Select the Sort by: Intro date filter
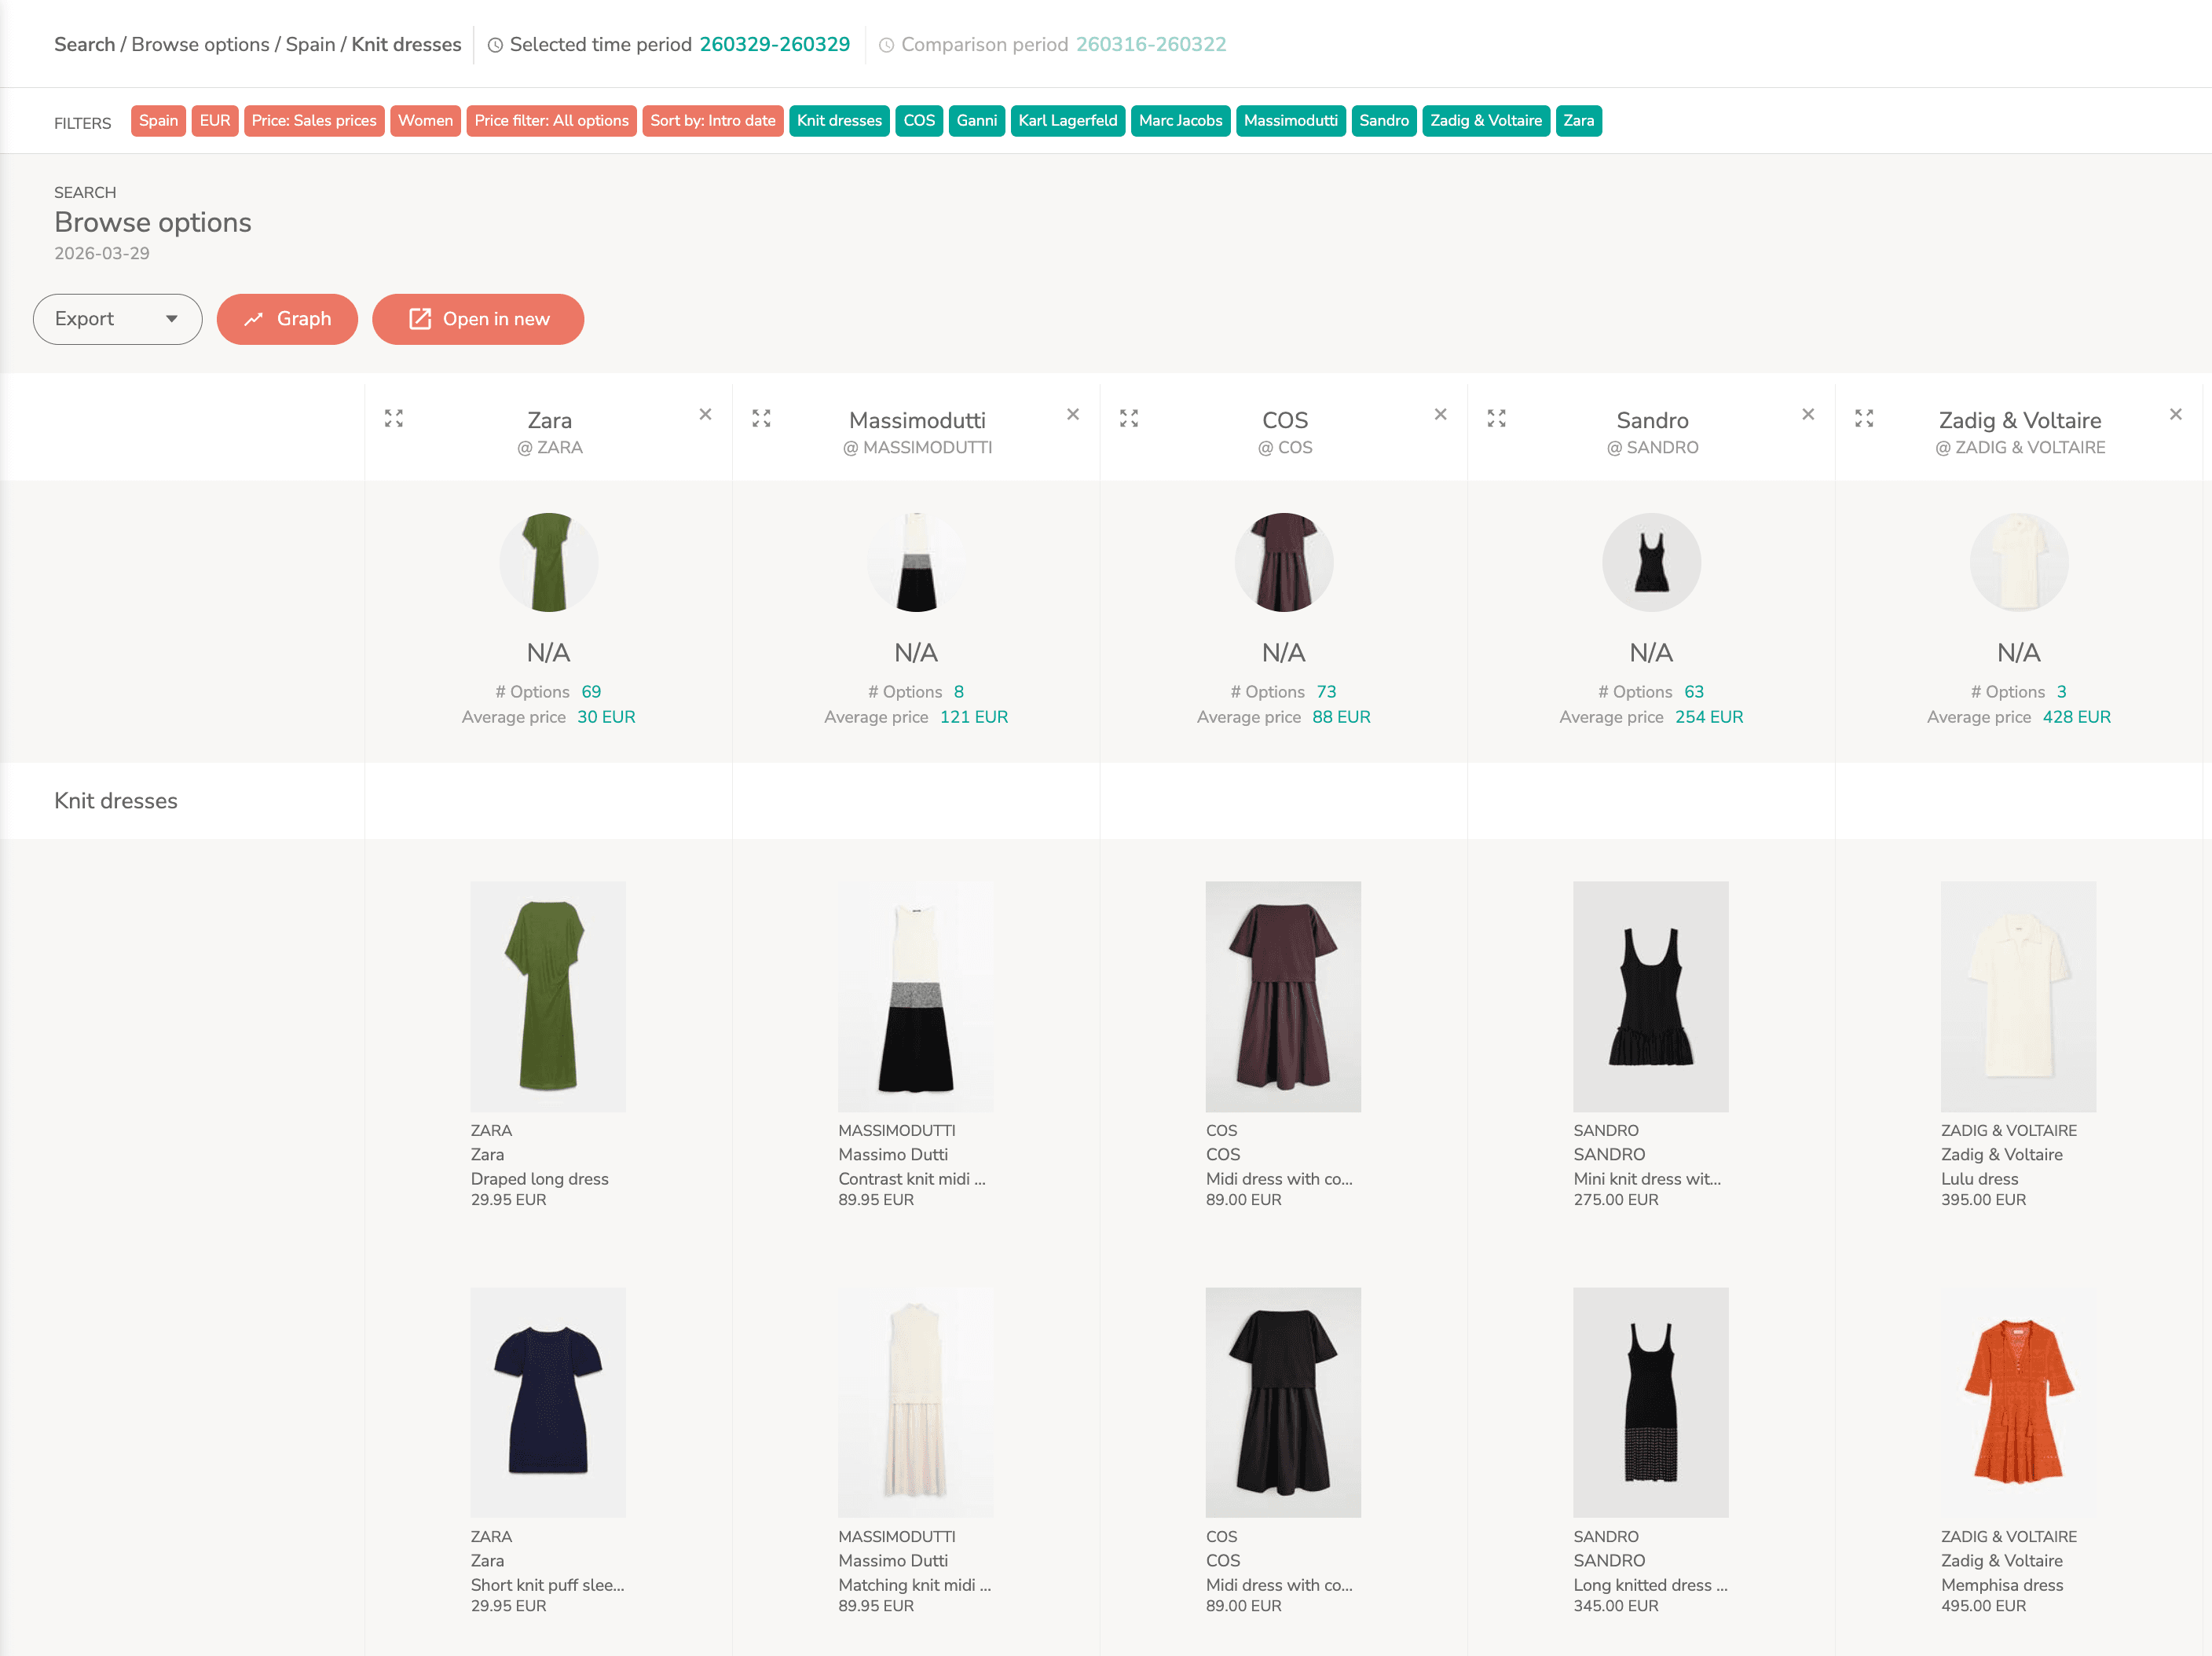 [712, 121]
